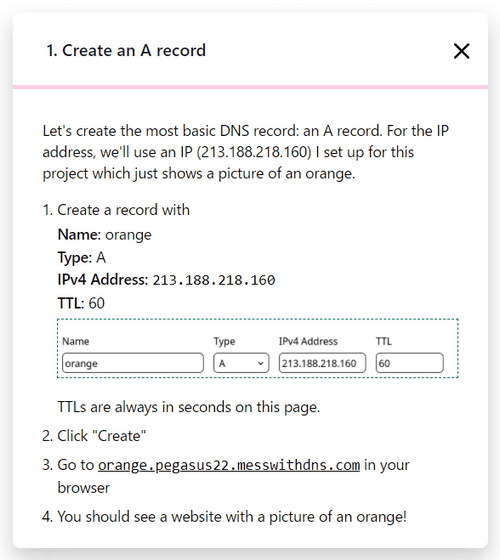
Task: Click the Name label above the form field
Action: pyautogui.click(x=75, y=341)
